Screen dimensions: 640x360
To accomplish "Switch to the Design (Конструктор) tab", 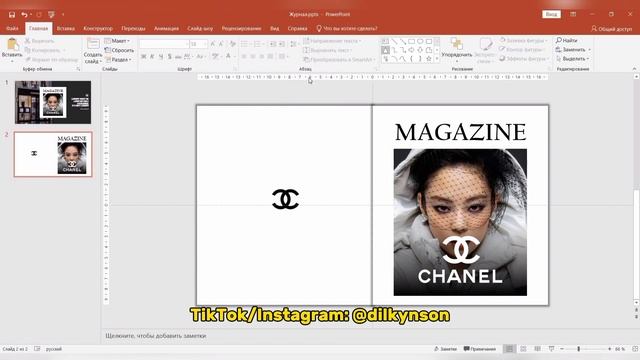I will click(x=98, y=29).
